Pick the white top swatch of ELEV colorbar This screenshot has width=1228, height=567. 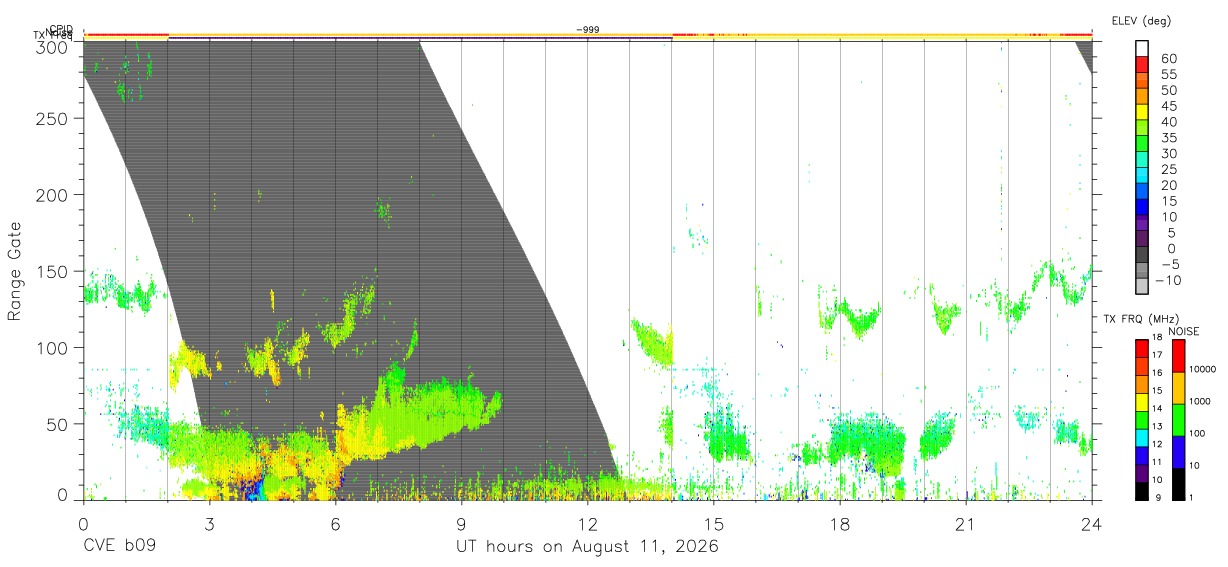[x=1143, y=49]
